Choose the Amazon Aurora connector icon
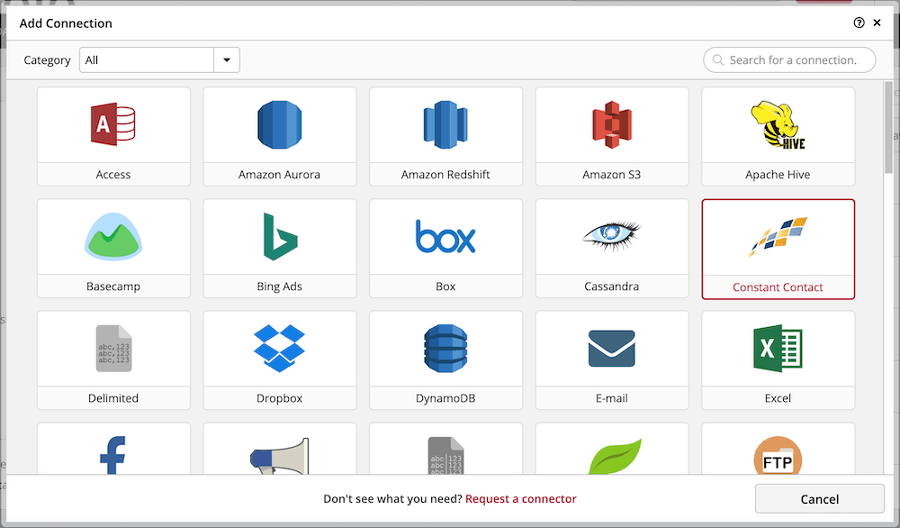900x528 pixels. [280, 125]
